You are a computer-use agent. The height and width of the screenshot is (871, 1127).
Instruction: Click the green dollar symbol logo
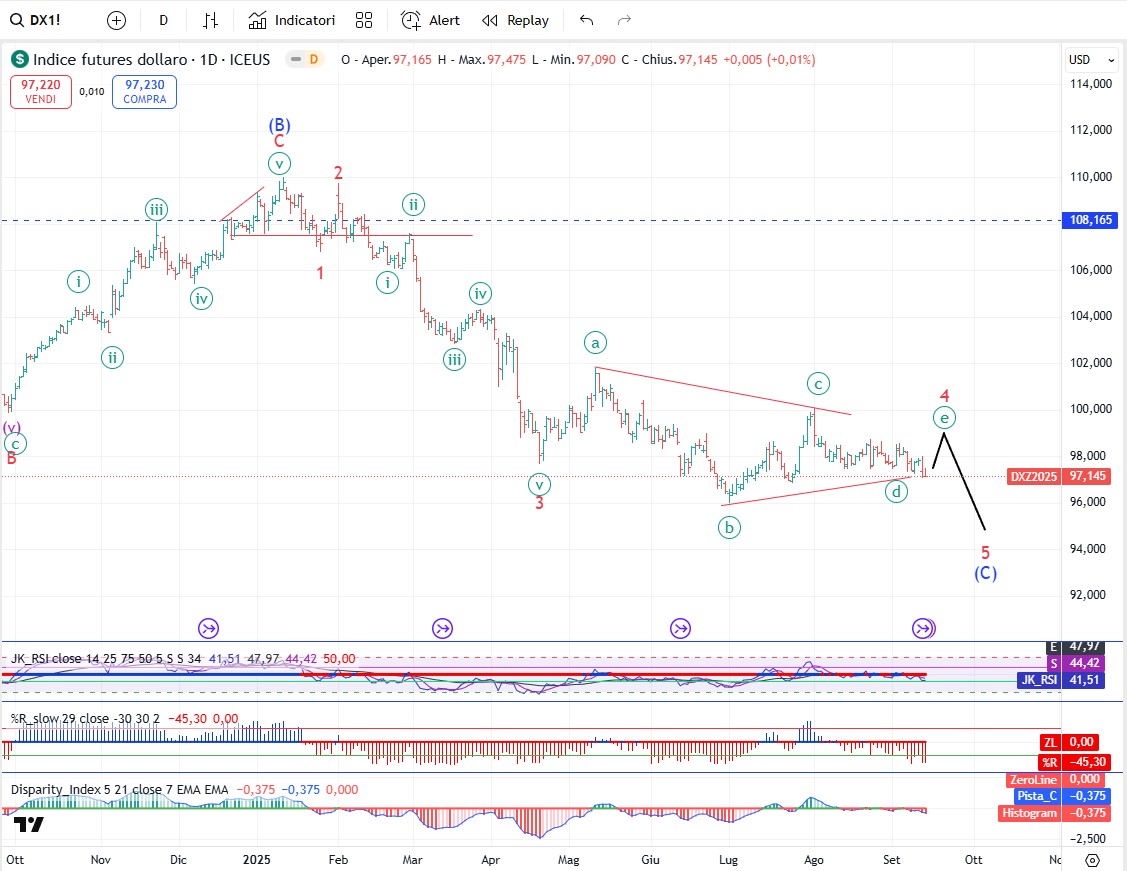(x=20, y=60)
